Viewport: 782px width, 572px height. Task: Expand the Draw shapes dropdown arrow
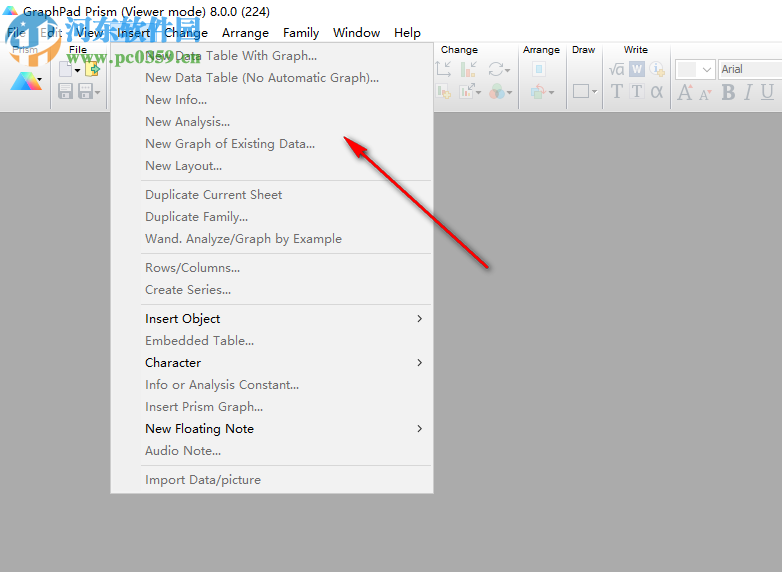[594, 92]
